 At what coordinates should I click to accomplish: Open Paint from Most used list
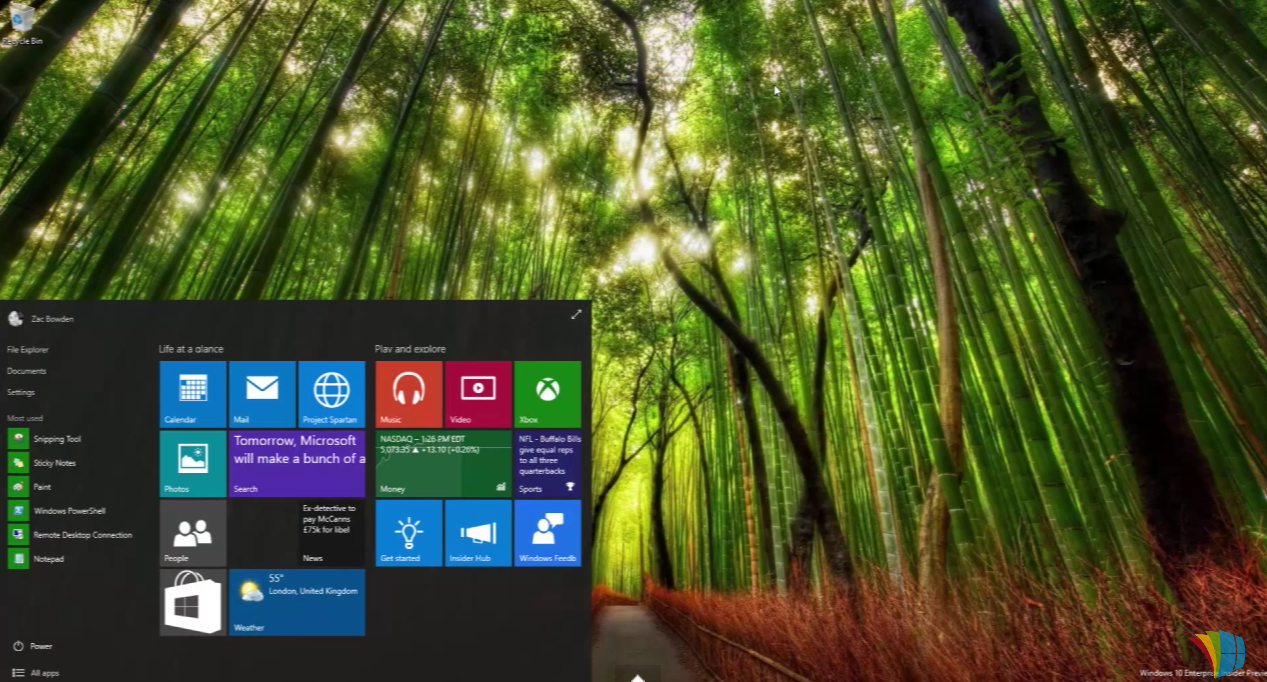43,486
